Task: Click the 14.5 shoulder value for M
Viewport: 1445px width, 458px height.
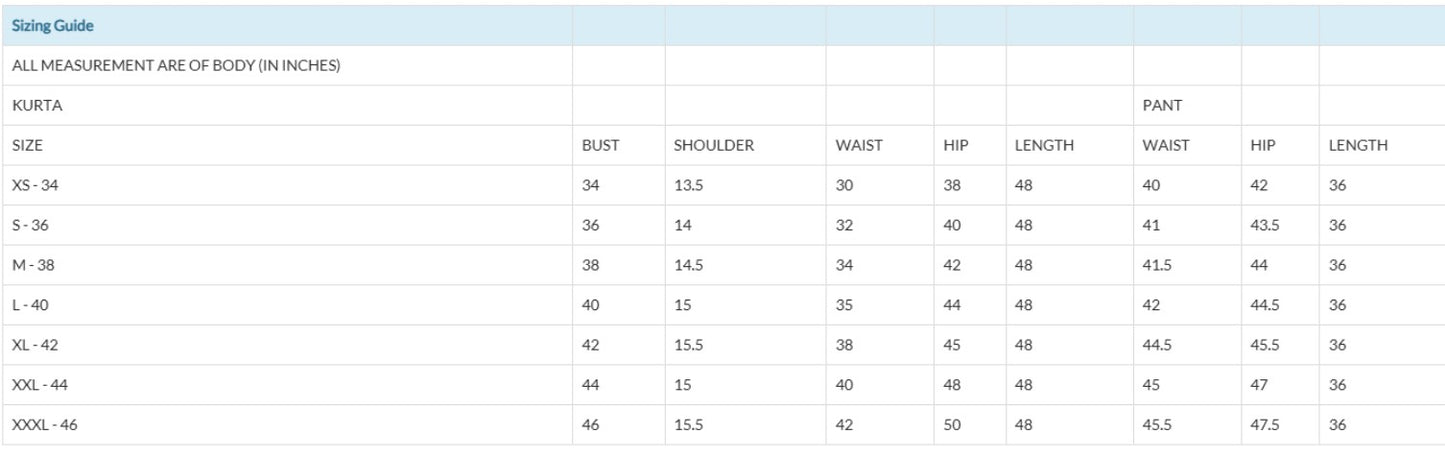Action: pyautogui.click(x=688, y=265)
